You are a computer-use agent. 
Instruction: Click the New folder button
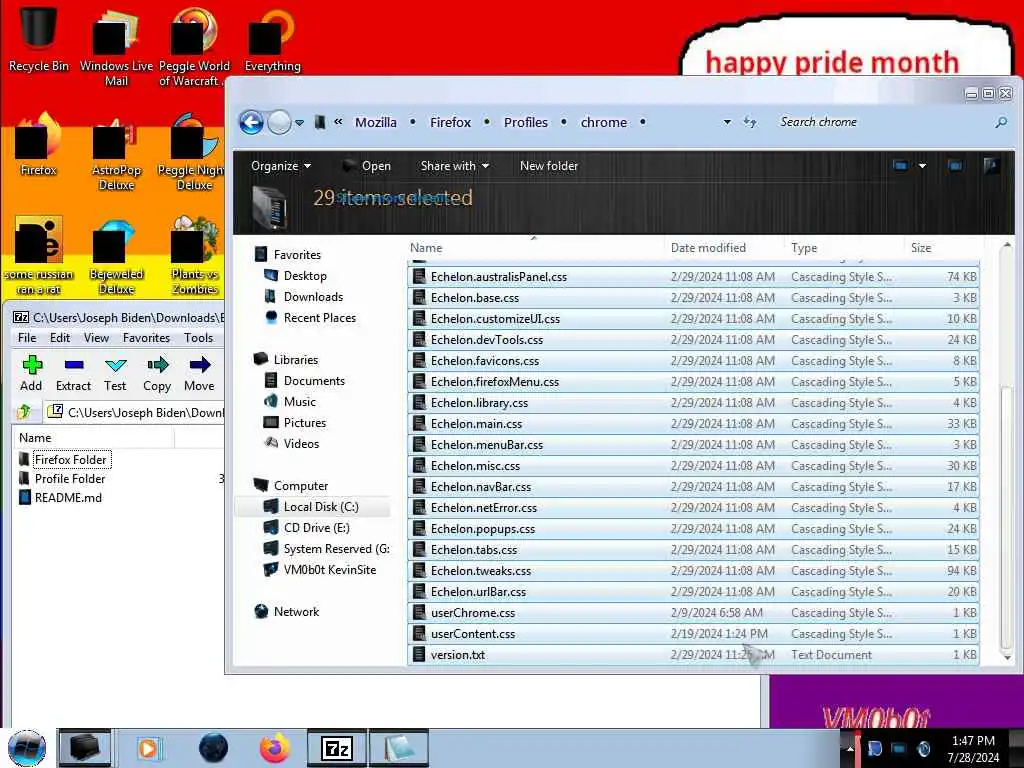549,166
